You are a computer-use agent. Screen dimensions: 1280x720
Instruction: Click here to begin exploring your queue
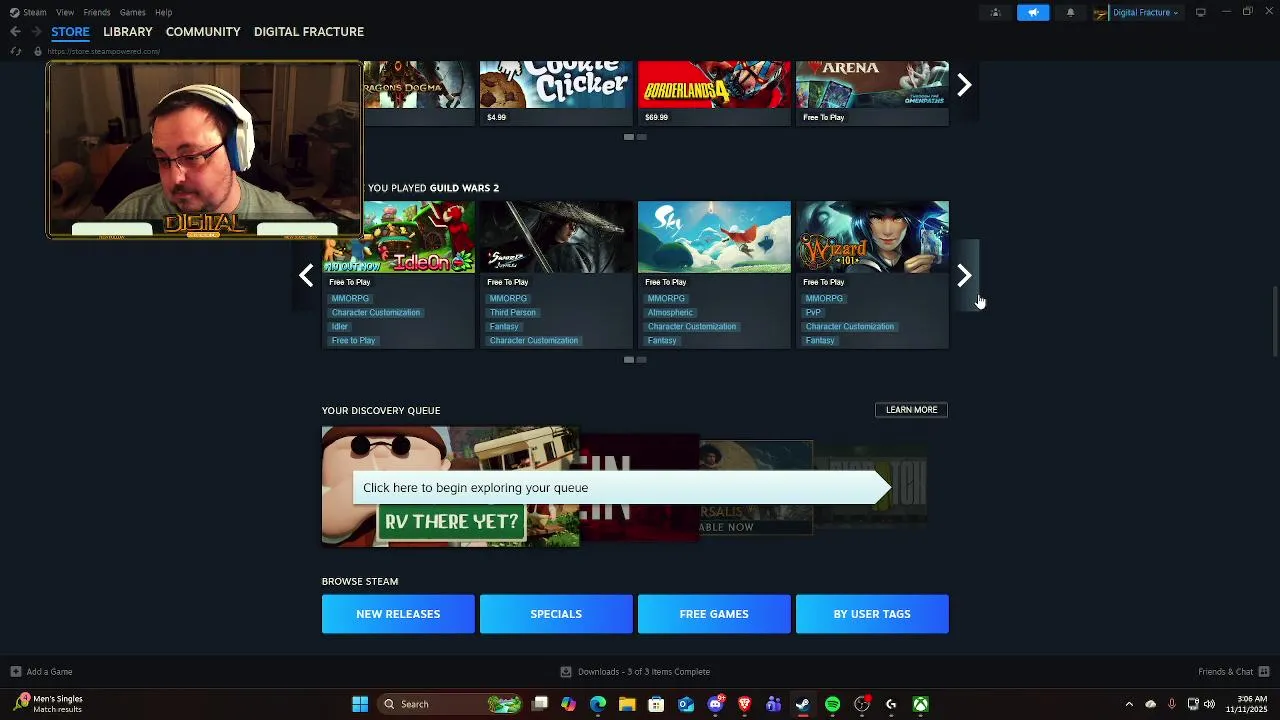click(621, 488)
